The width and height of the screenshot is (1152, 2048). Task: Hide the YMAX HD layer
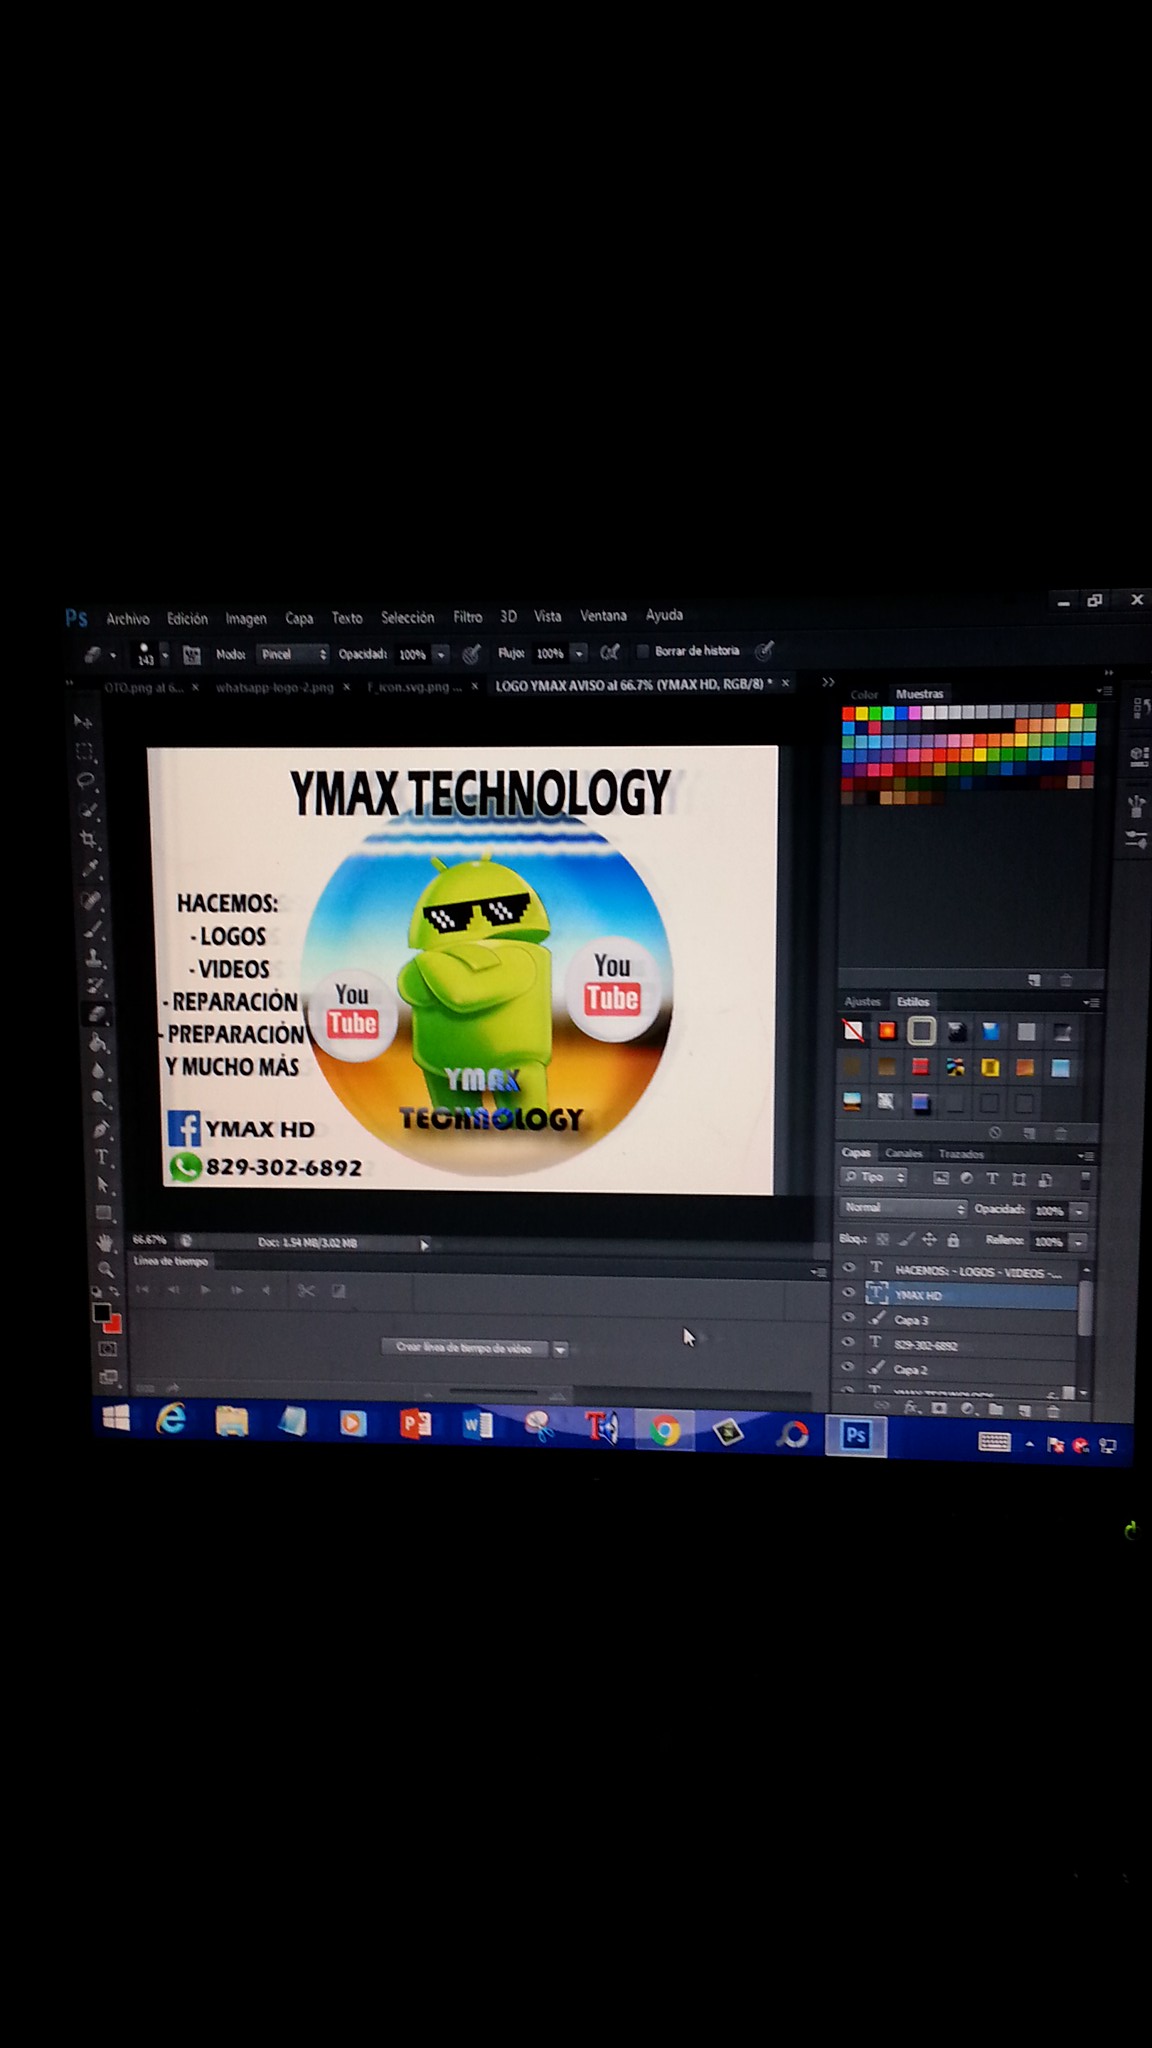849,1292
